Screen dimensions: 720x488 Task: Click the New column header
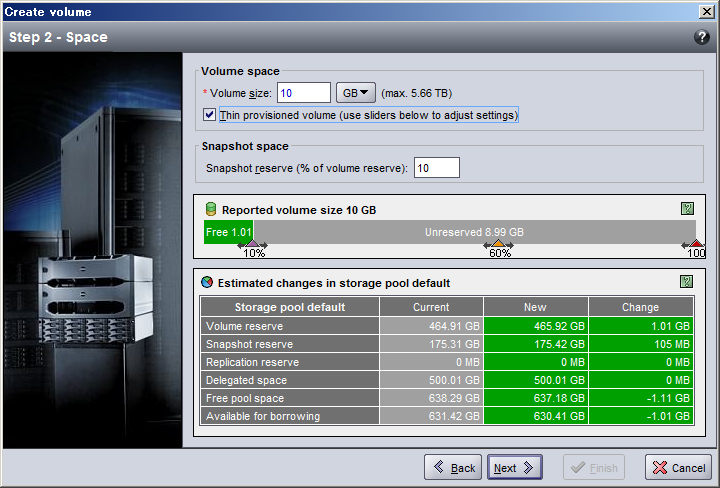535,307
